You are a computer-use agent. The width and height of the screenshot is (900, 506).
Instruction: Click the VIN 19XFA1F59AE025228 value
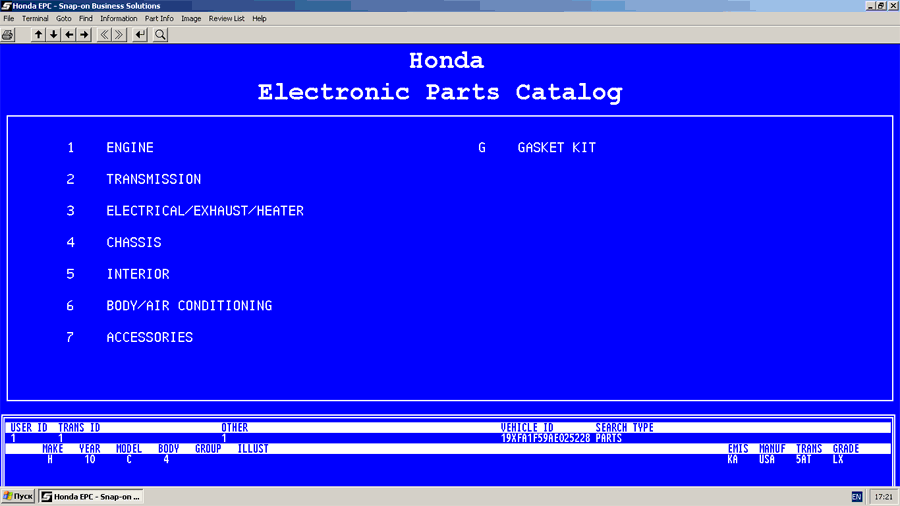[x=545, y=438]
